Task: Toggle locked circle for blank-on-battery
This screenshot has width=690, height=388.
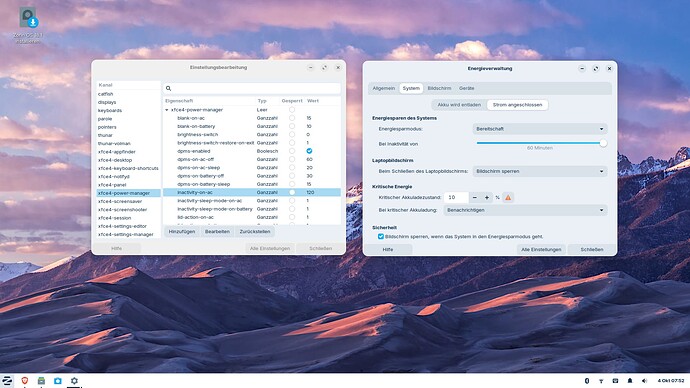Action: [x=292, y=126]
